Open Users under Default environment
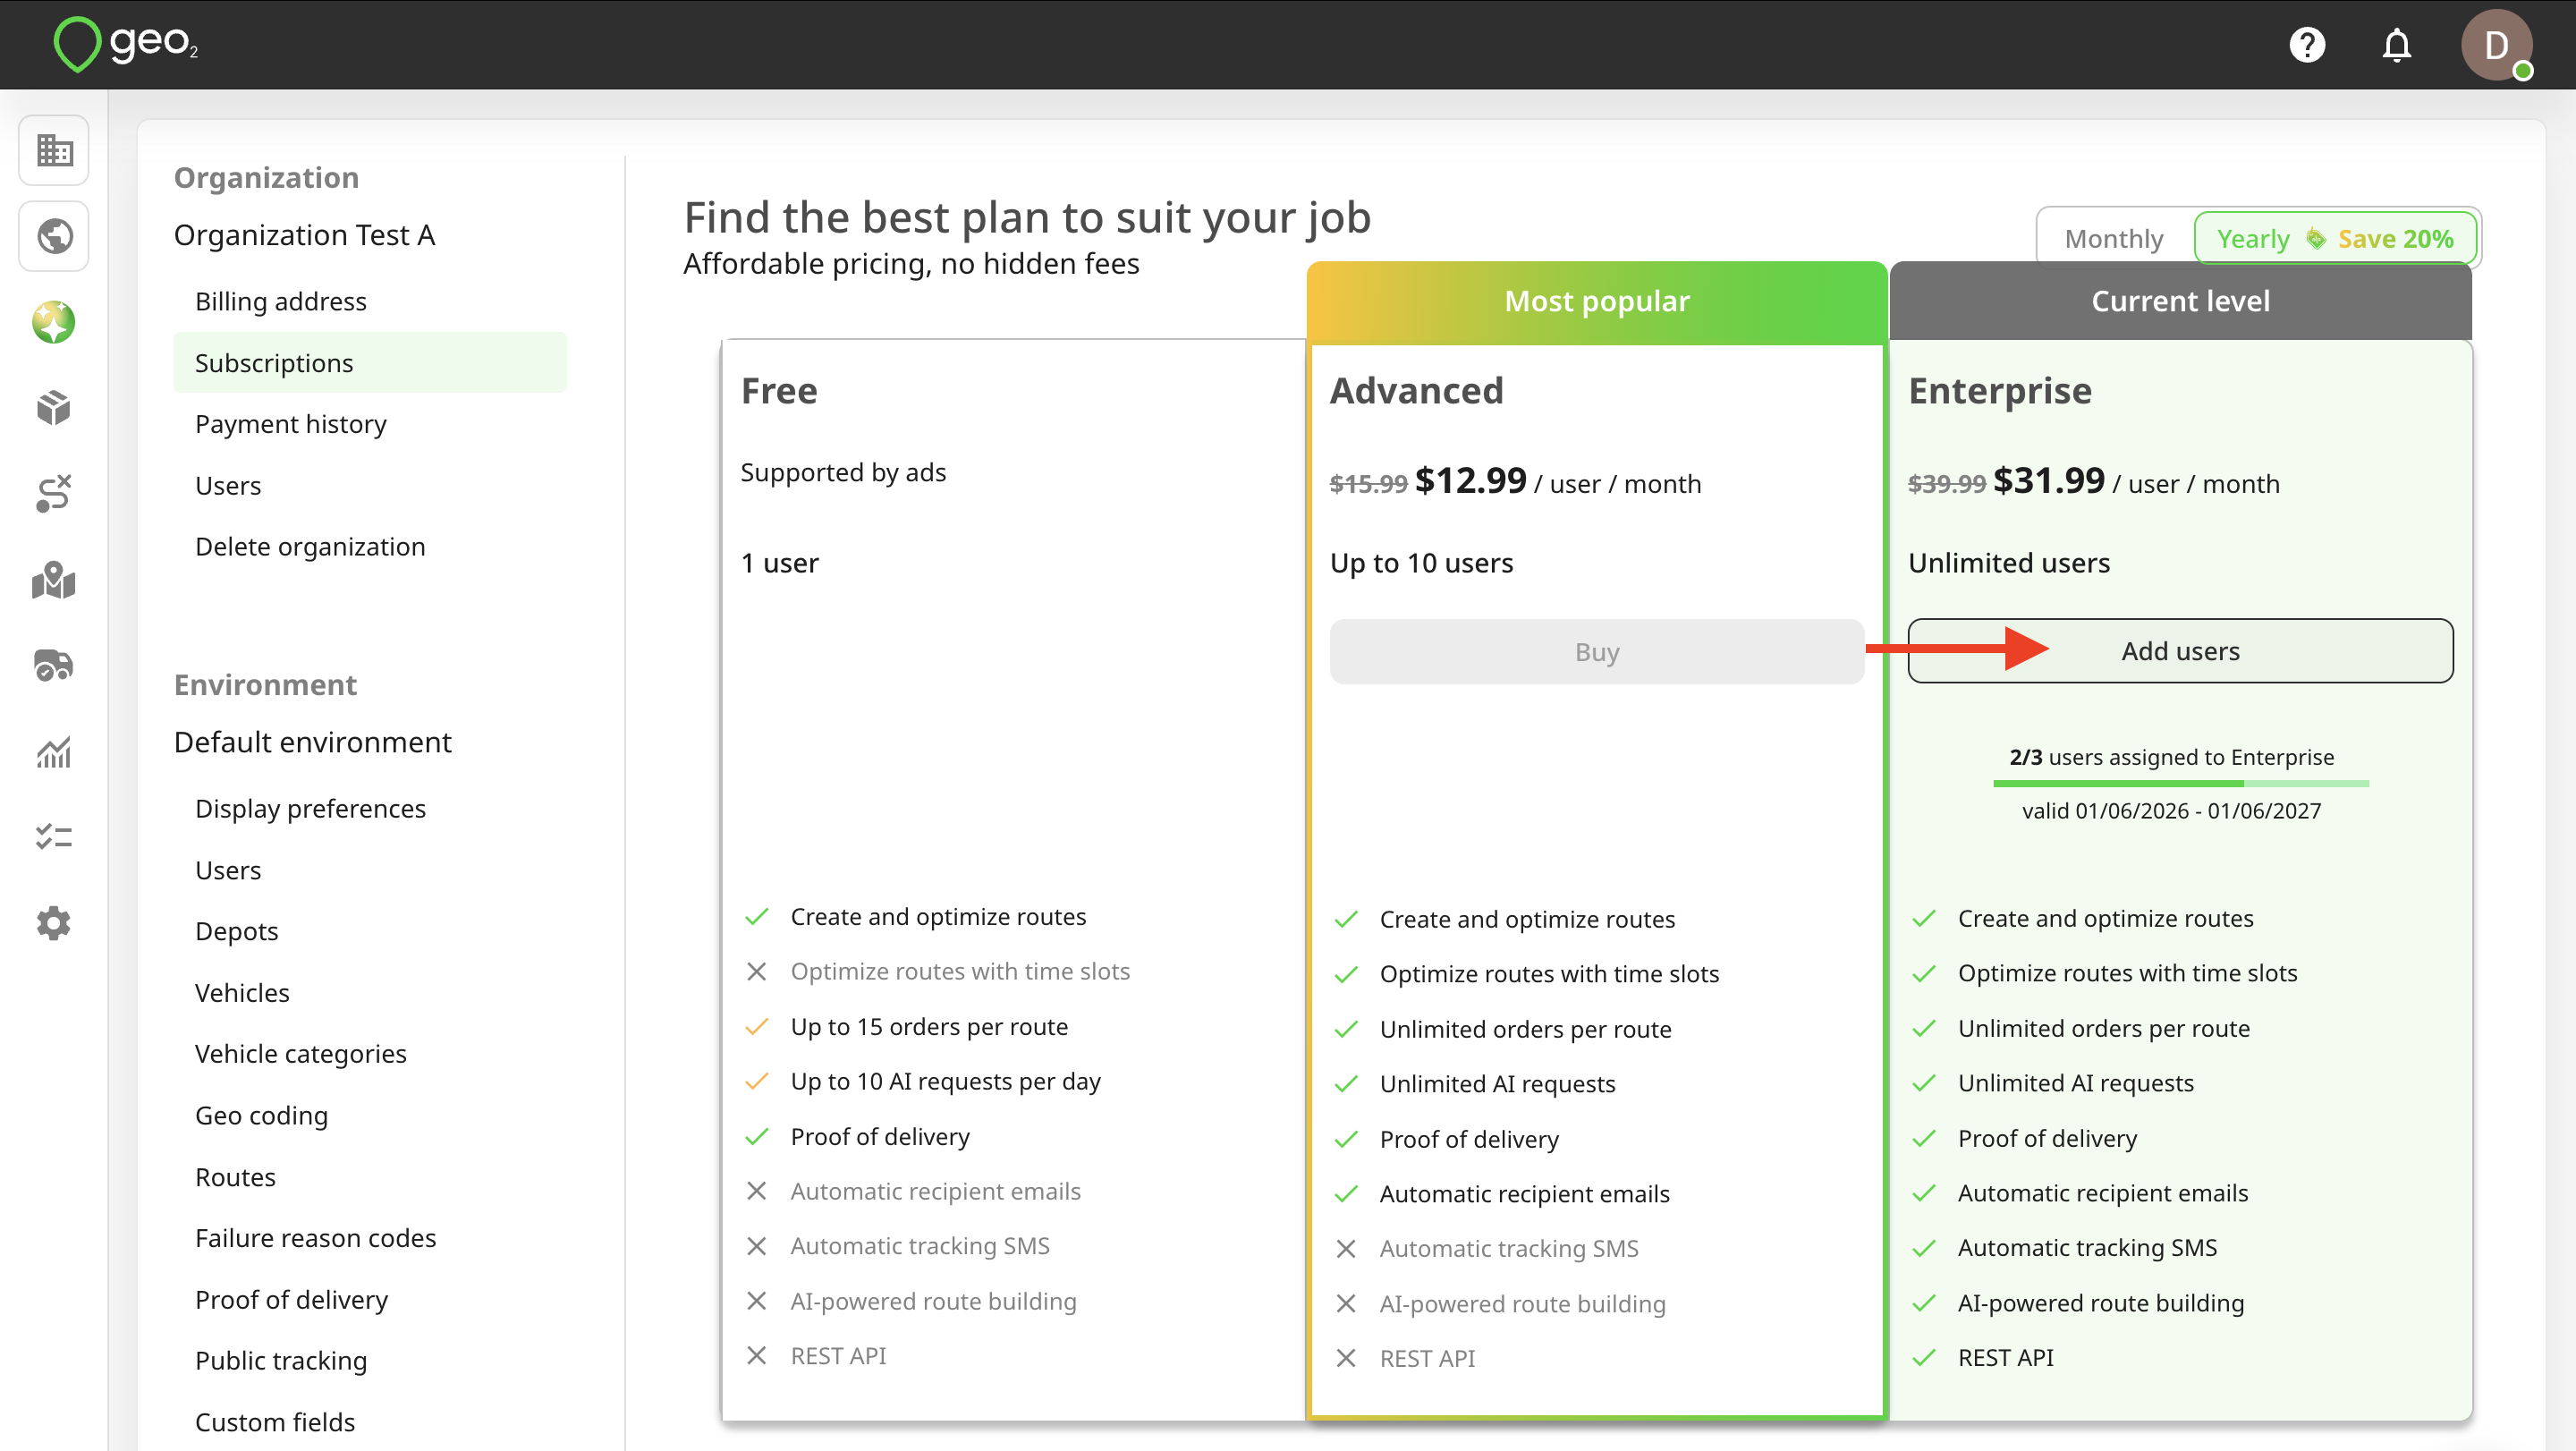Image resolution: width=2576 pixels, height=1451 pixels. pos(228,870)
